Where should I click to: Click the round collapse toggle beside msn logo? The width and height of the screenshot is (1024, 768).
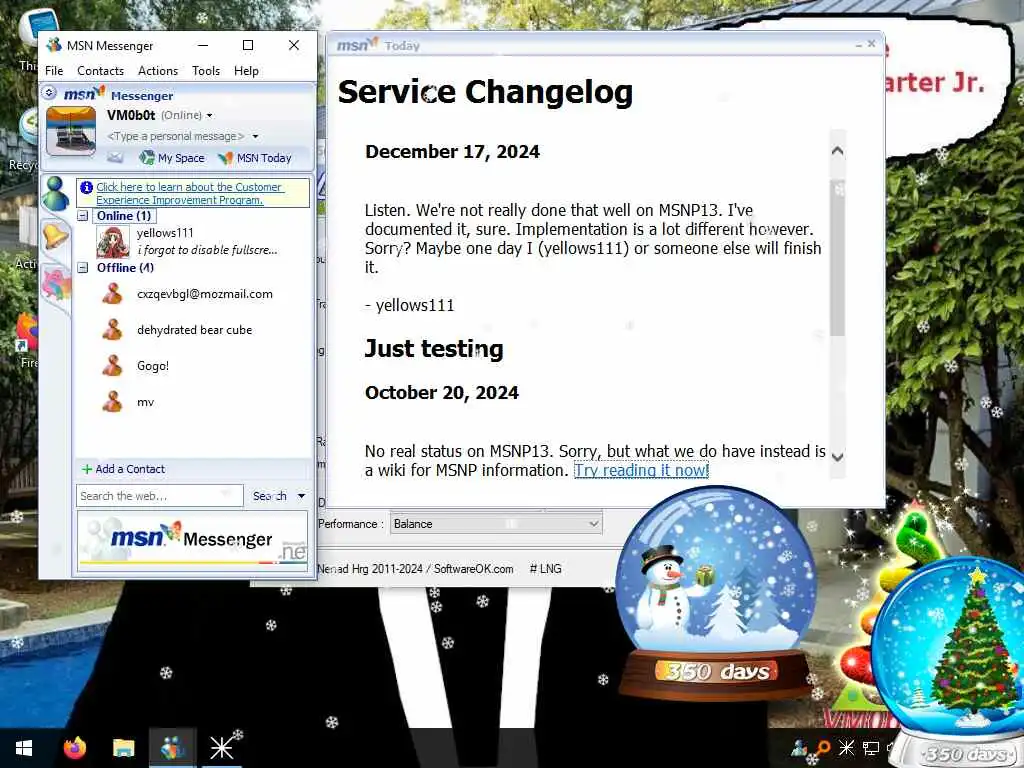(x=50, y=93)
